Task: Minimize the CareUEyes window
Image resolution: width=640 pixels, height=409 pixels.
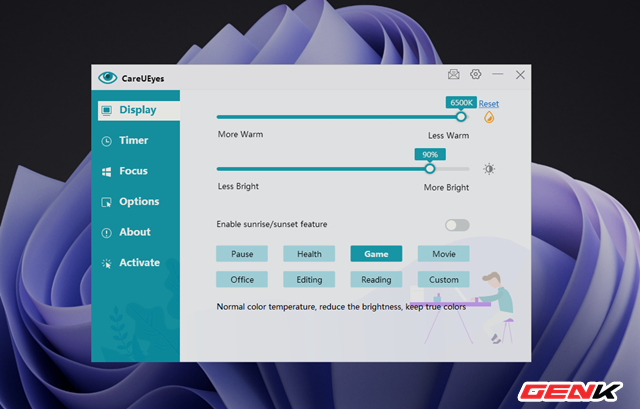Action: [x=498, y=74]
